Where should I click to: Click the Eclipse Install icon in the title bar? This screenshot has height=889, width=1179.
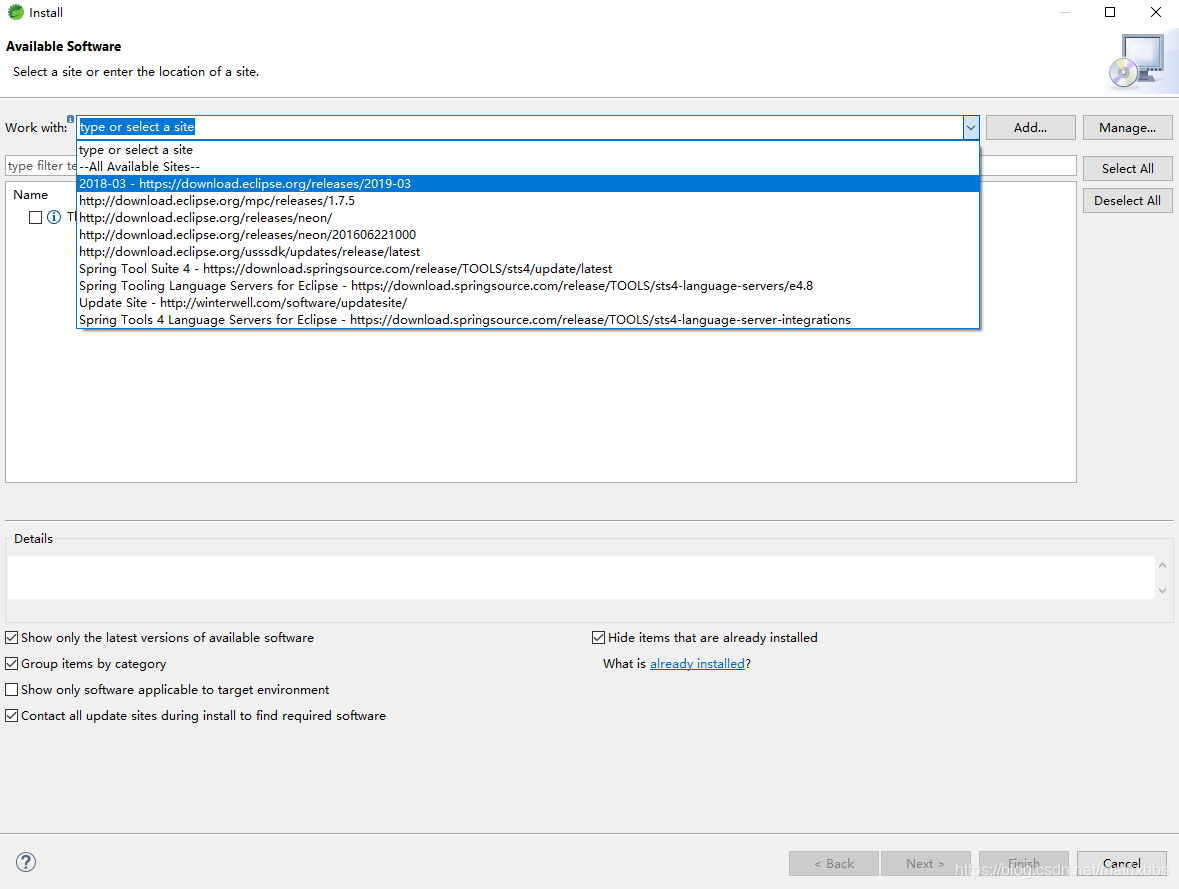tap(15, 12)
